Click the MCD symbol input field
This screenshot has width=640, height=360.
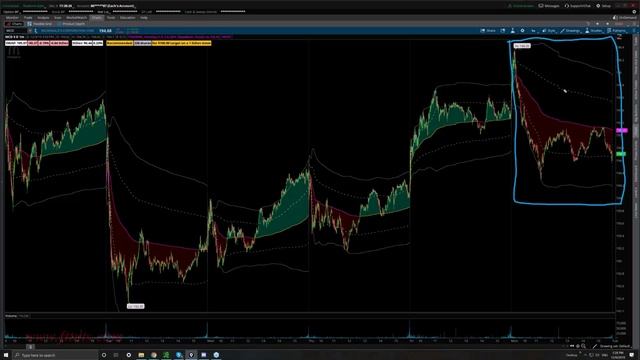tap(16, 31)
